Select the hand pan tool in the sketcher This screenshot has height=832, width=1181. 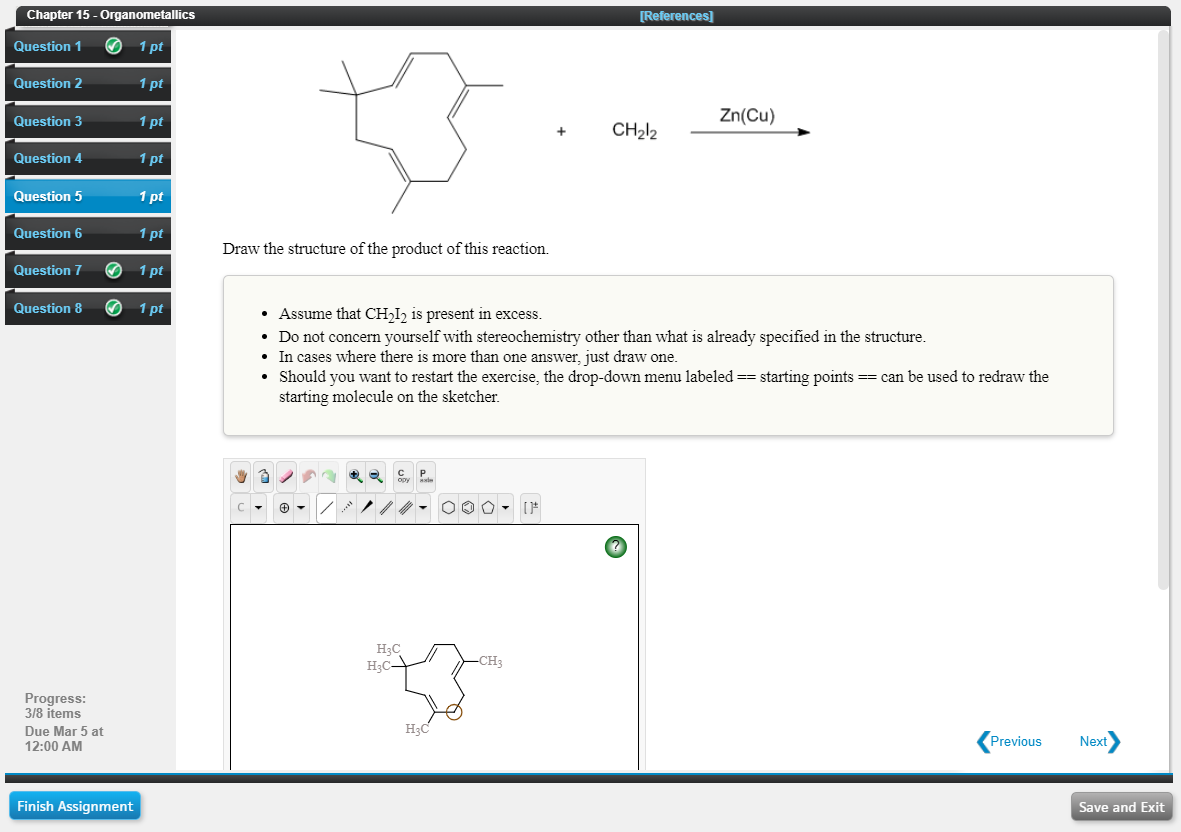[240, 476]
